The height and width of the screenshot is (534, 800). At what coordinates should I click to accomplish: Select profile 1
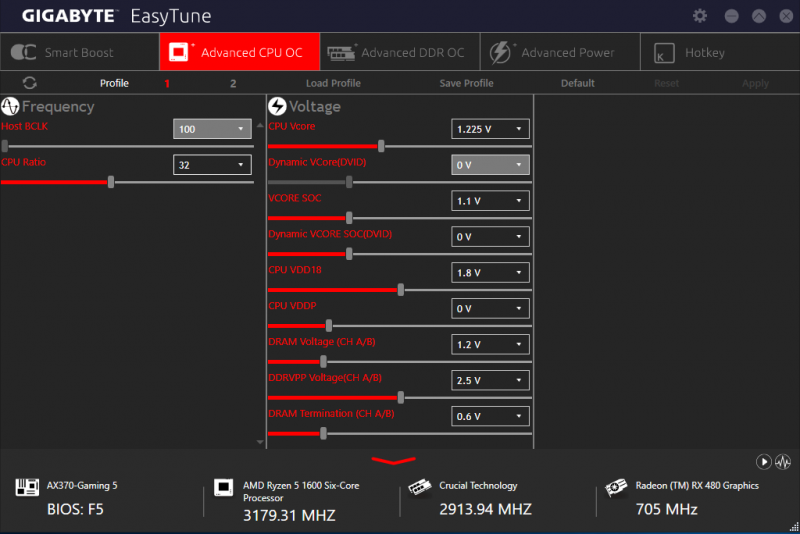click(167, 83)
